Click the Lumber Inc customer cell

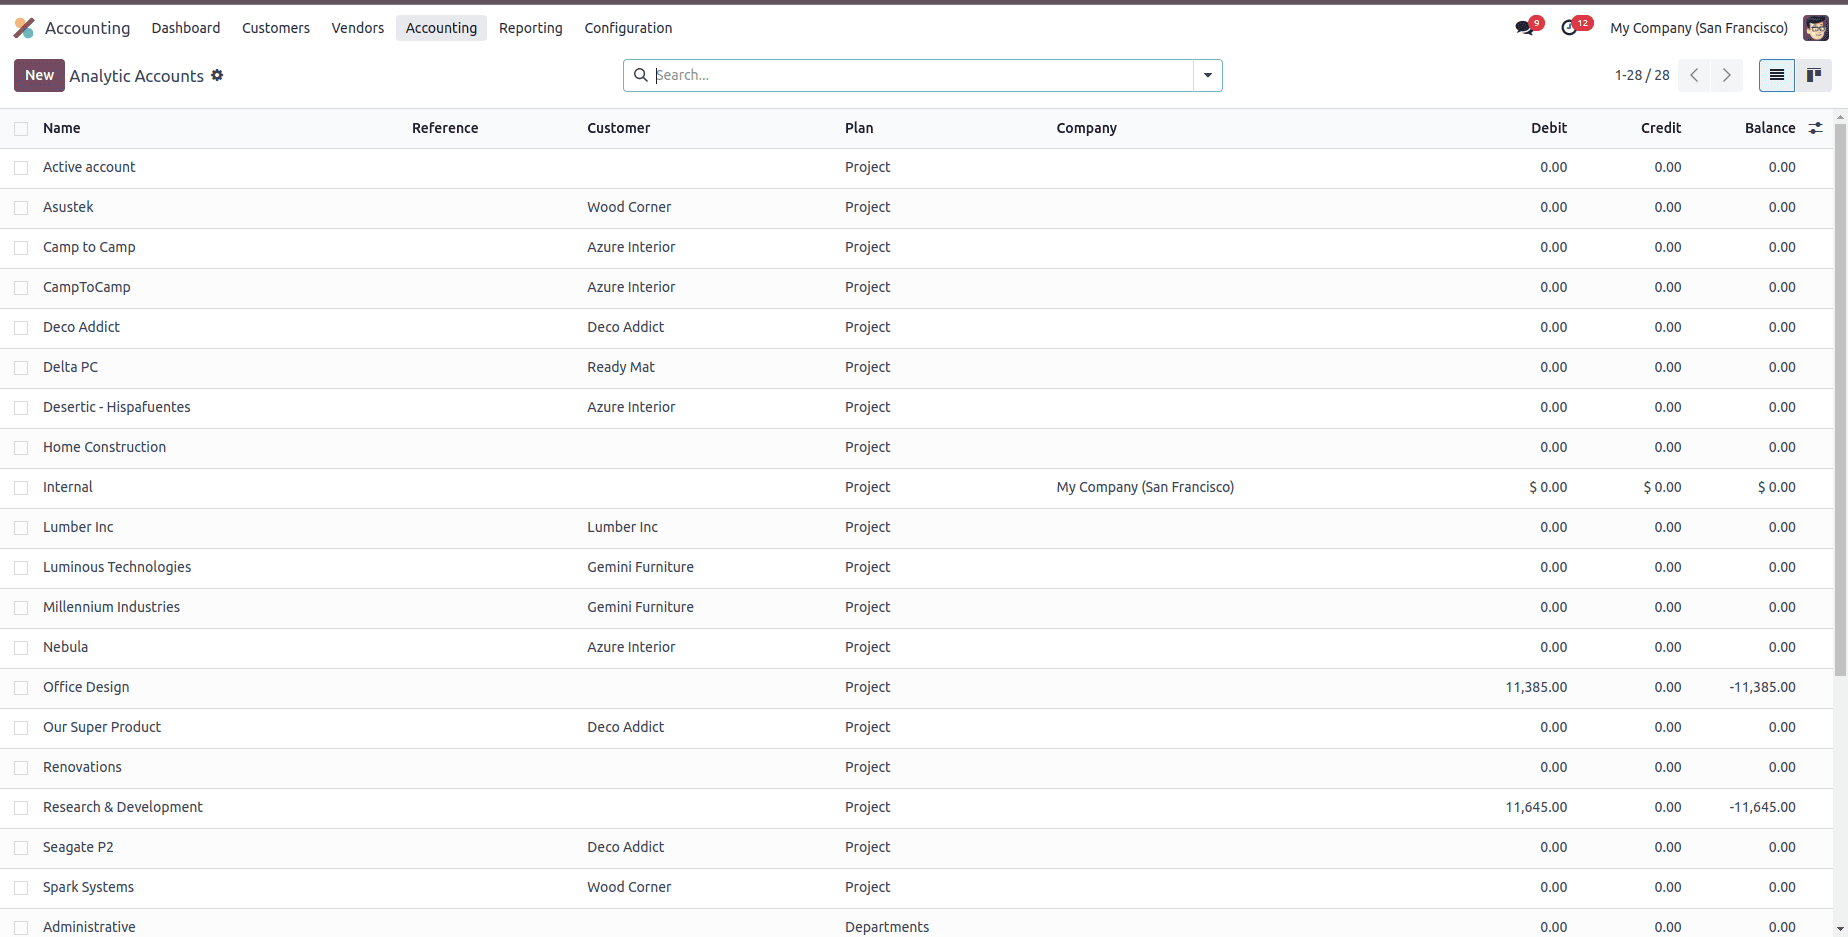tap(623, 527)
